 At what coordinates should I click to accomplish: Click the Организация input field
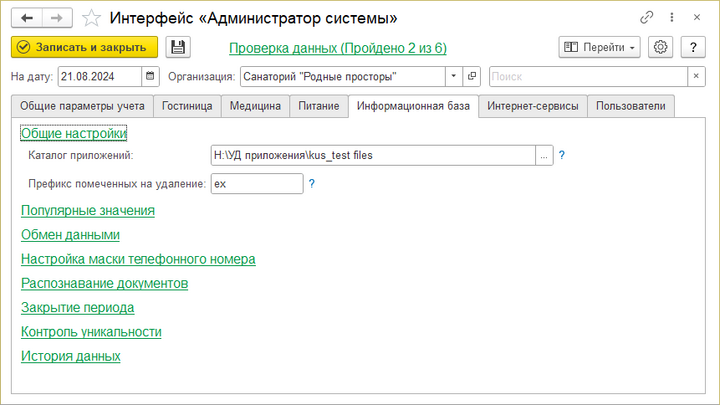click(343, 77)
